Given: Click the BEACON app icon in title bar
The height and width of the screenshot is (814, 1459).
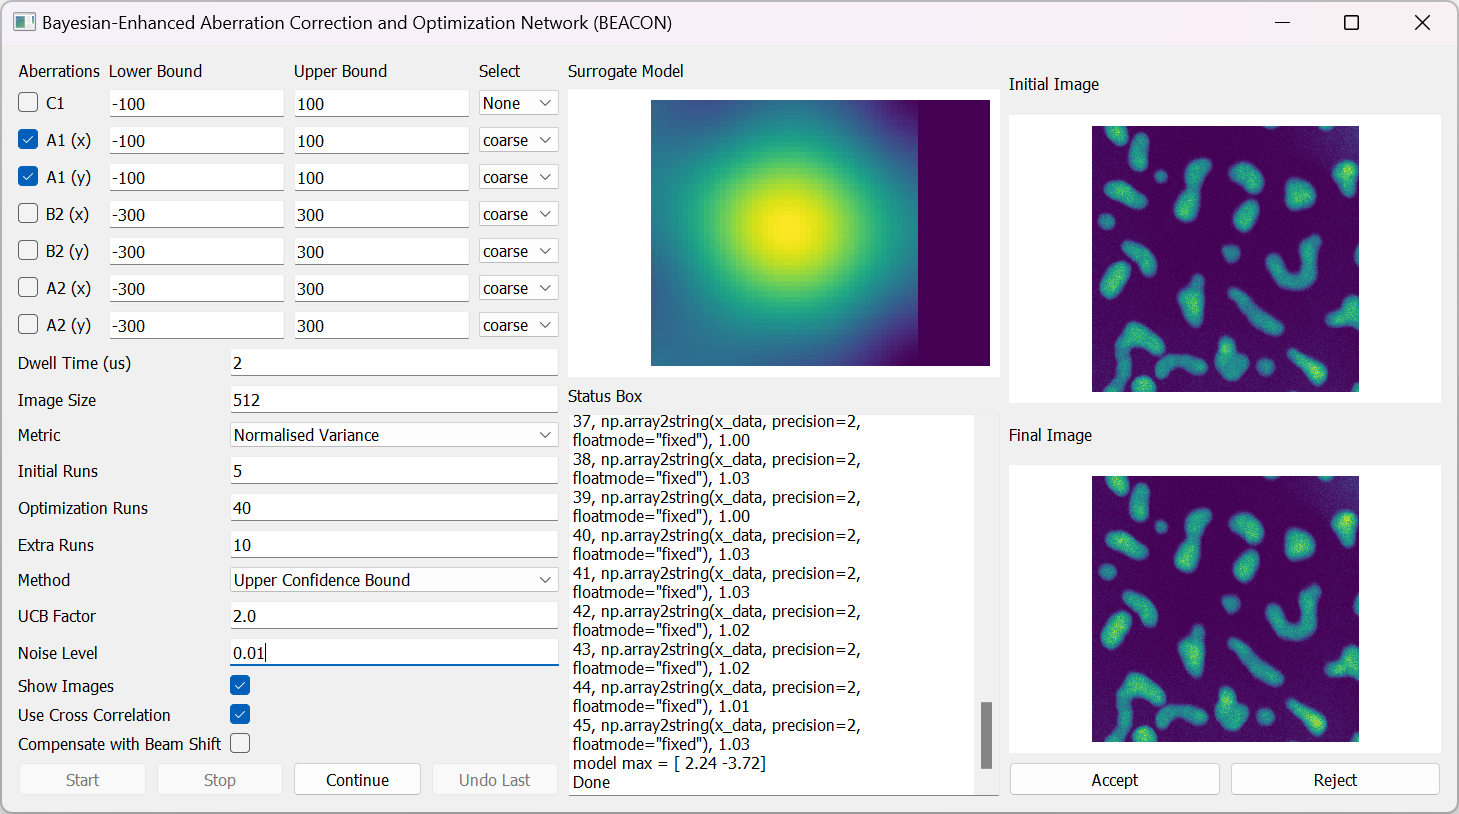Looking at the screenshot, I should coord(25,22).
